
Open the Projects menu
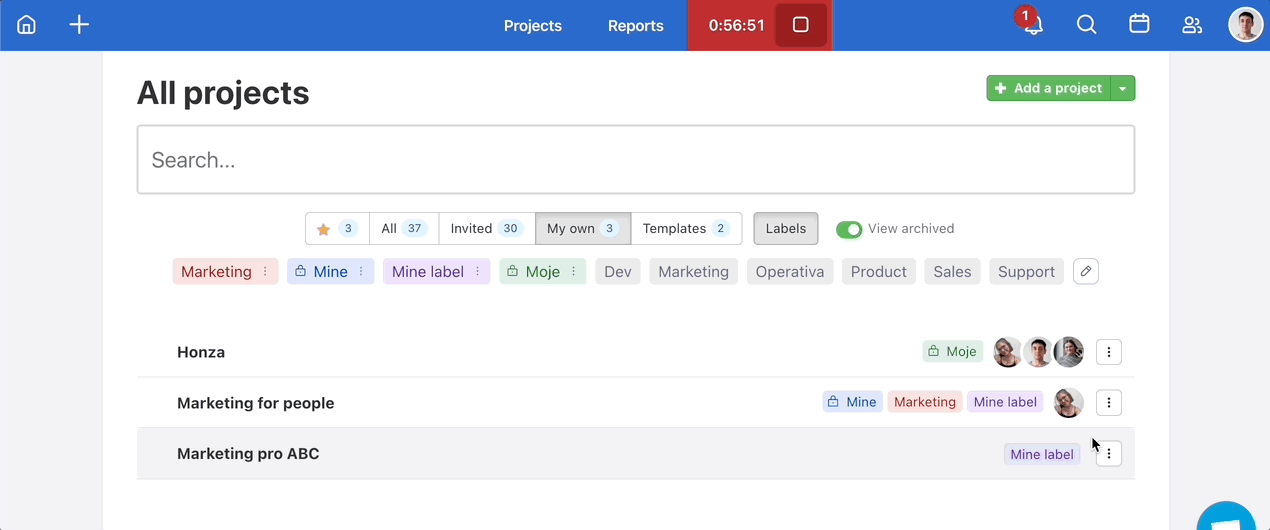[x=533, y=25]
